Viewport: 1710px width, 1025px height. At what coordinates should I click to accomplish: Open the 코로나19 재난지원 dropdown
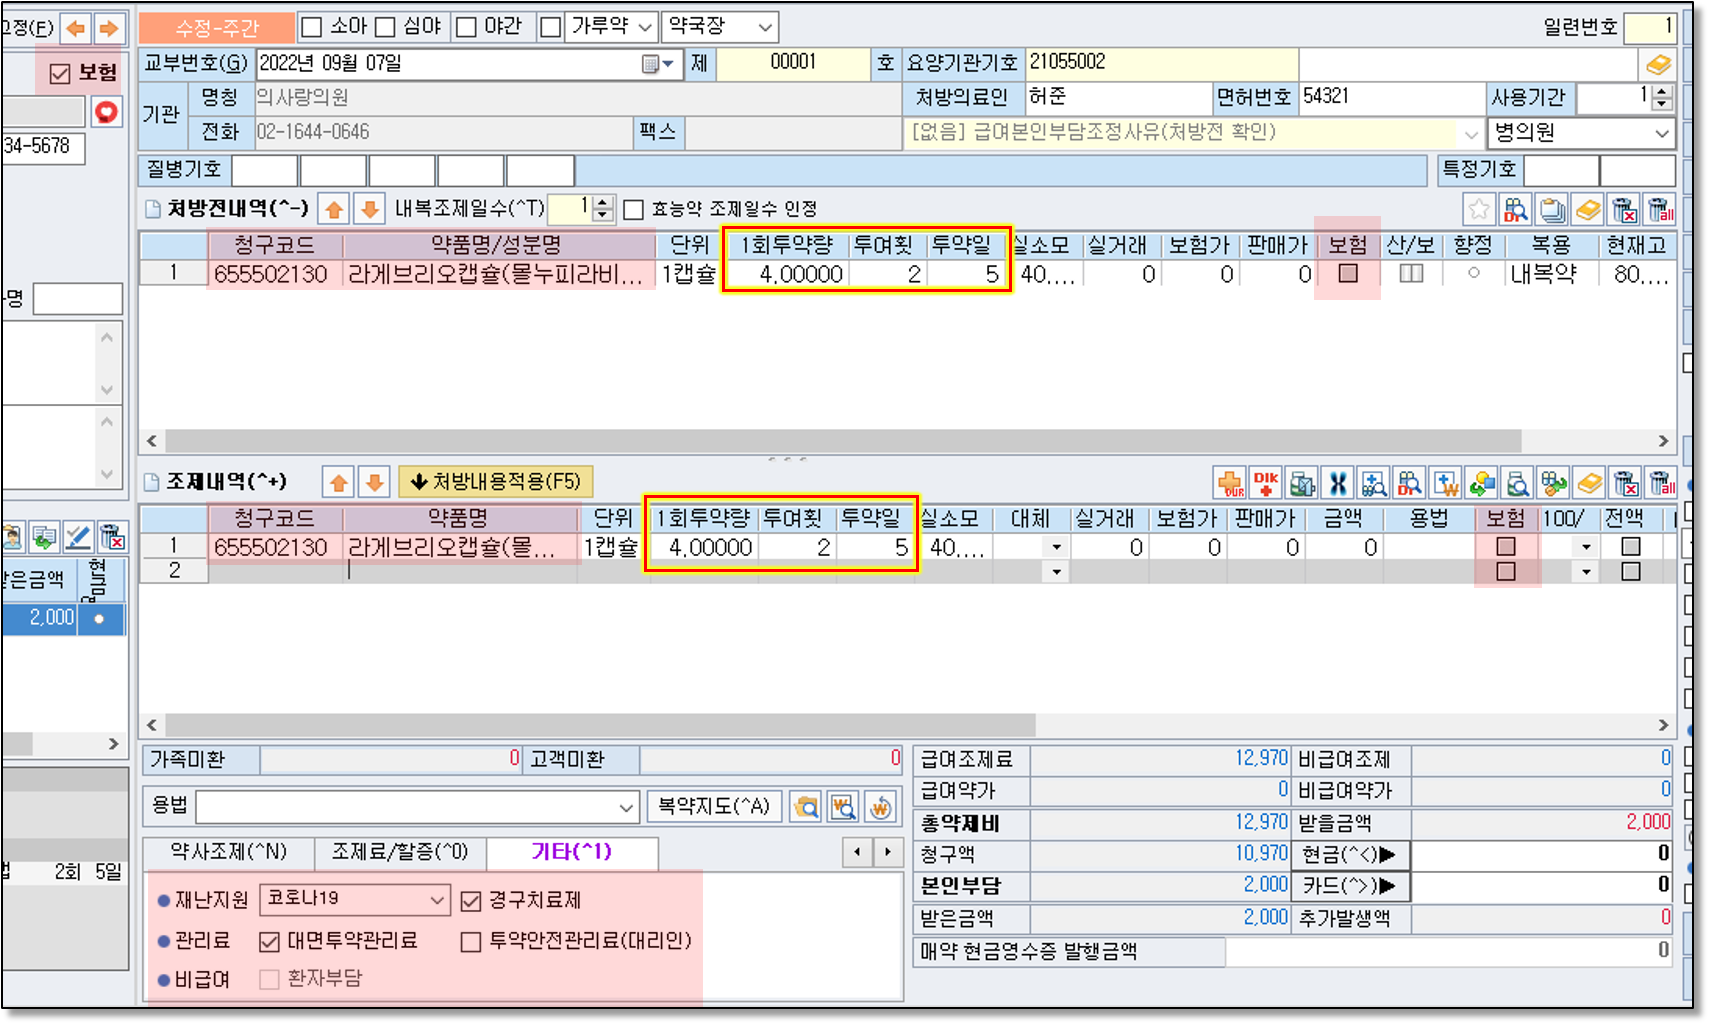(x=437, y=900)
